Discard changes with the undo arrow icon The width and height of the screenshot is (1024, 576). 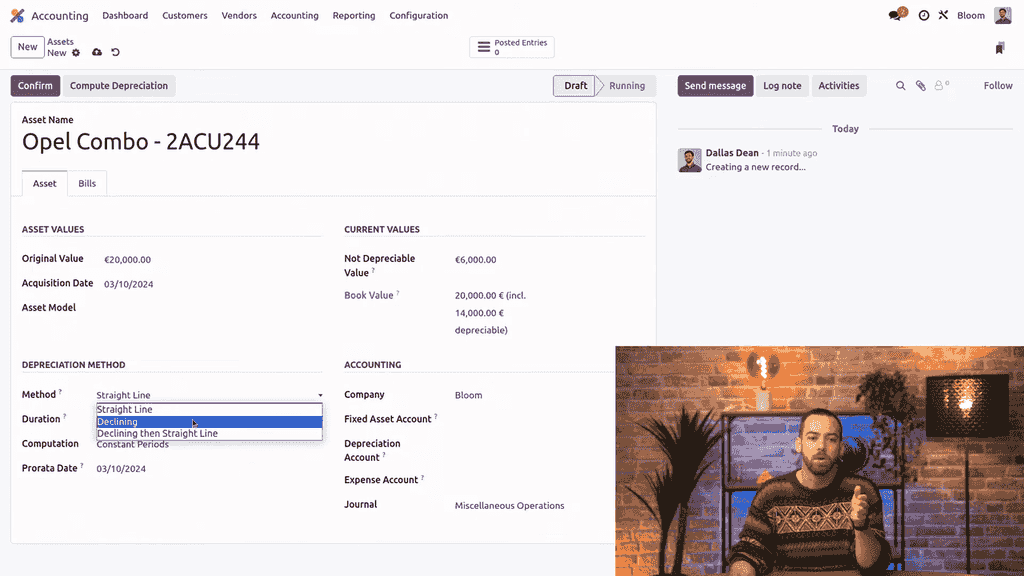(115, 53)
